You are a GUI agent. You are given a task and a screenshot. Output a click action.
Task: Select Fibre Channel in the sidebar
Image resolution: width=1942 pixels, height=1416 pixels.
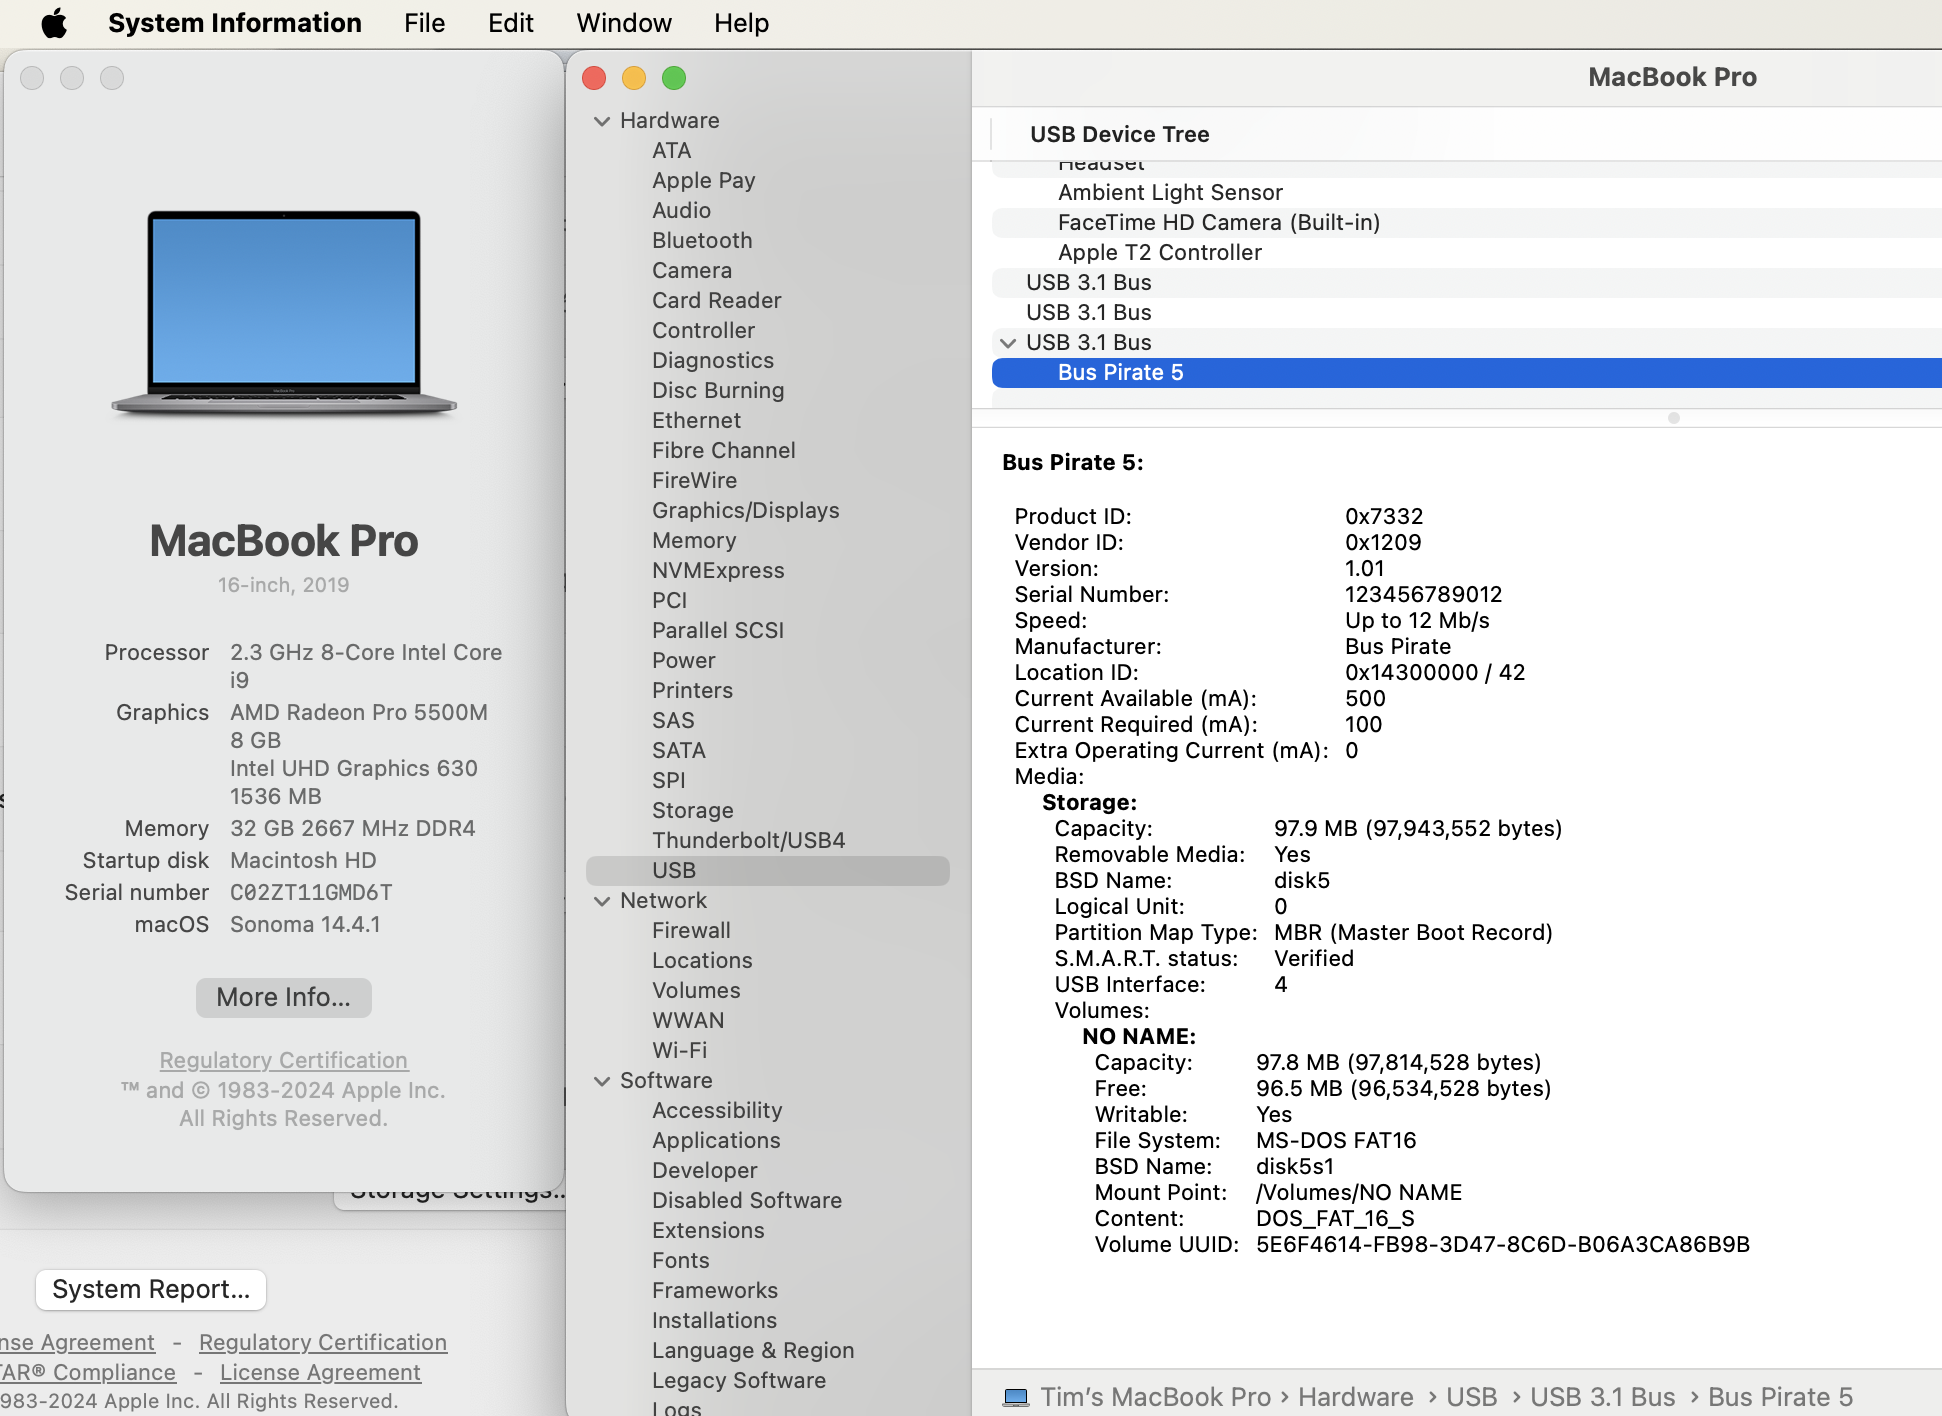coord(724,450)
